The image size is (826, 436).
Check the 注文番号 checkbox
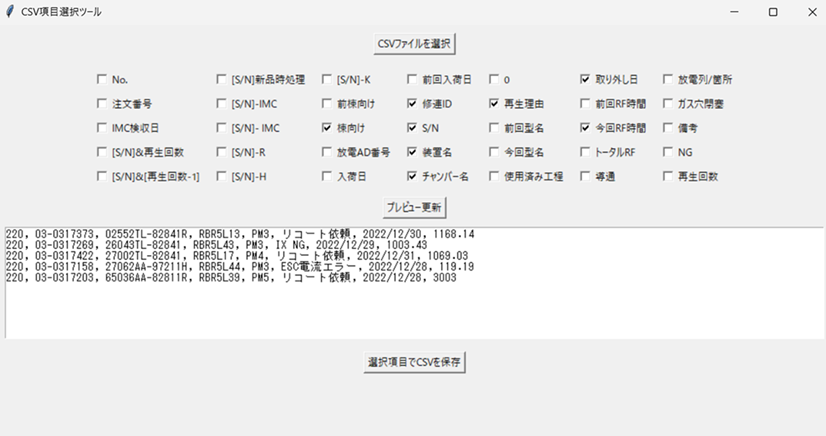[x=102, y=103]
